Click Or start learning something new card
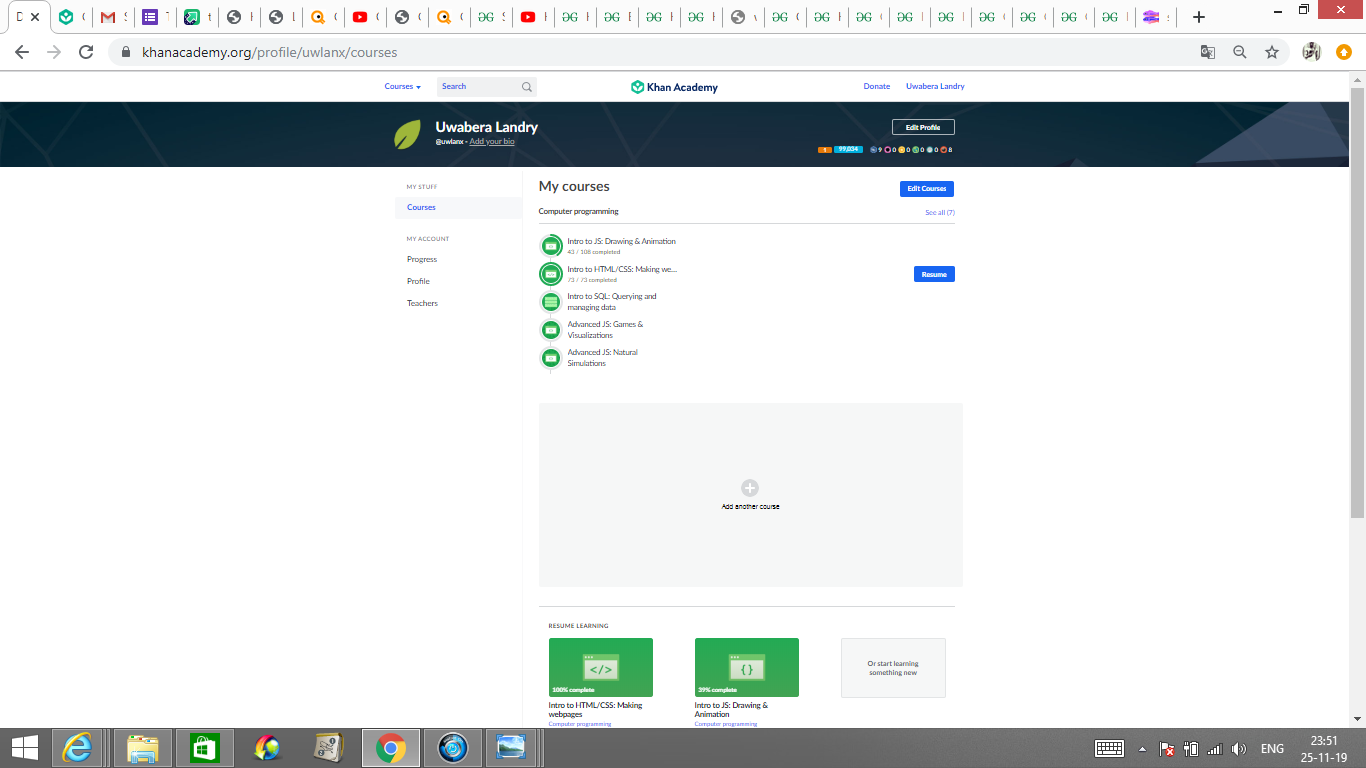 point(893,668)
